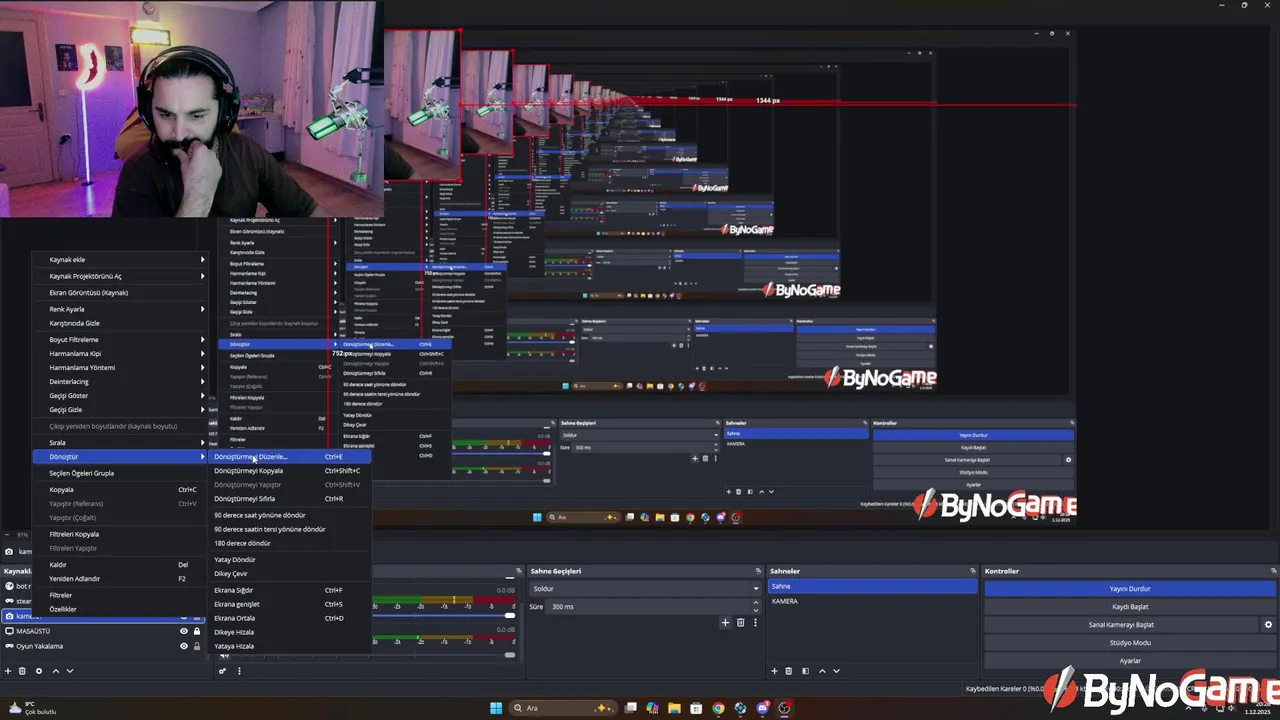Viewport: 1280px width, 720px height.
Task: Switch to the OBS Studio taskbar icon
Action: coord(784,708)
